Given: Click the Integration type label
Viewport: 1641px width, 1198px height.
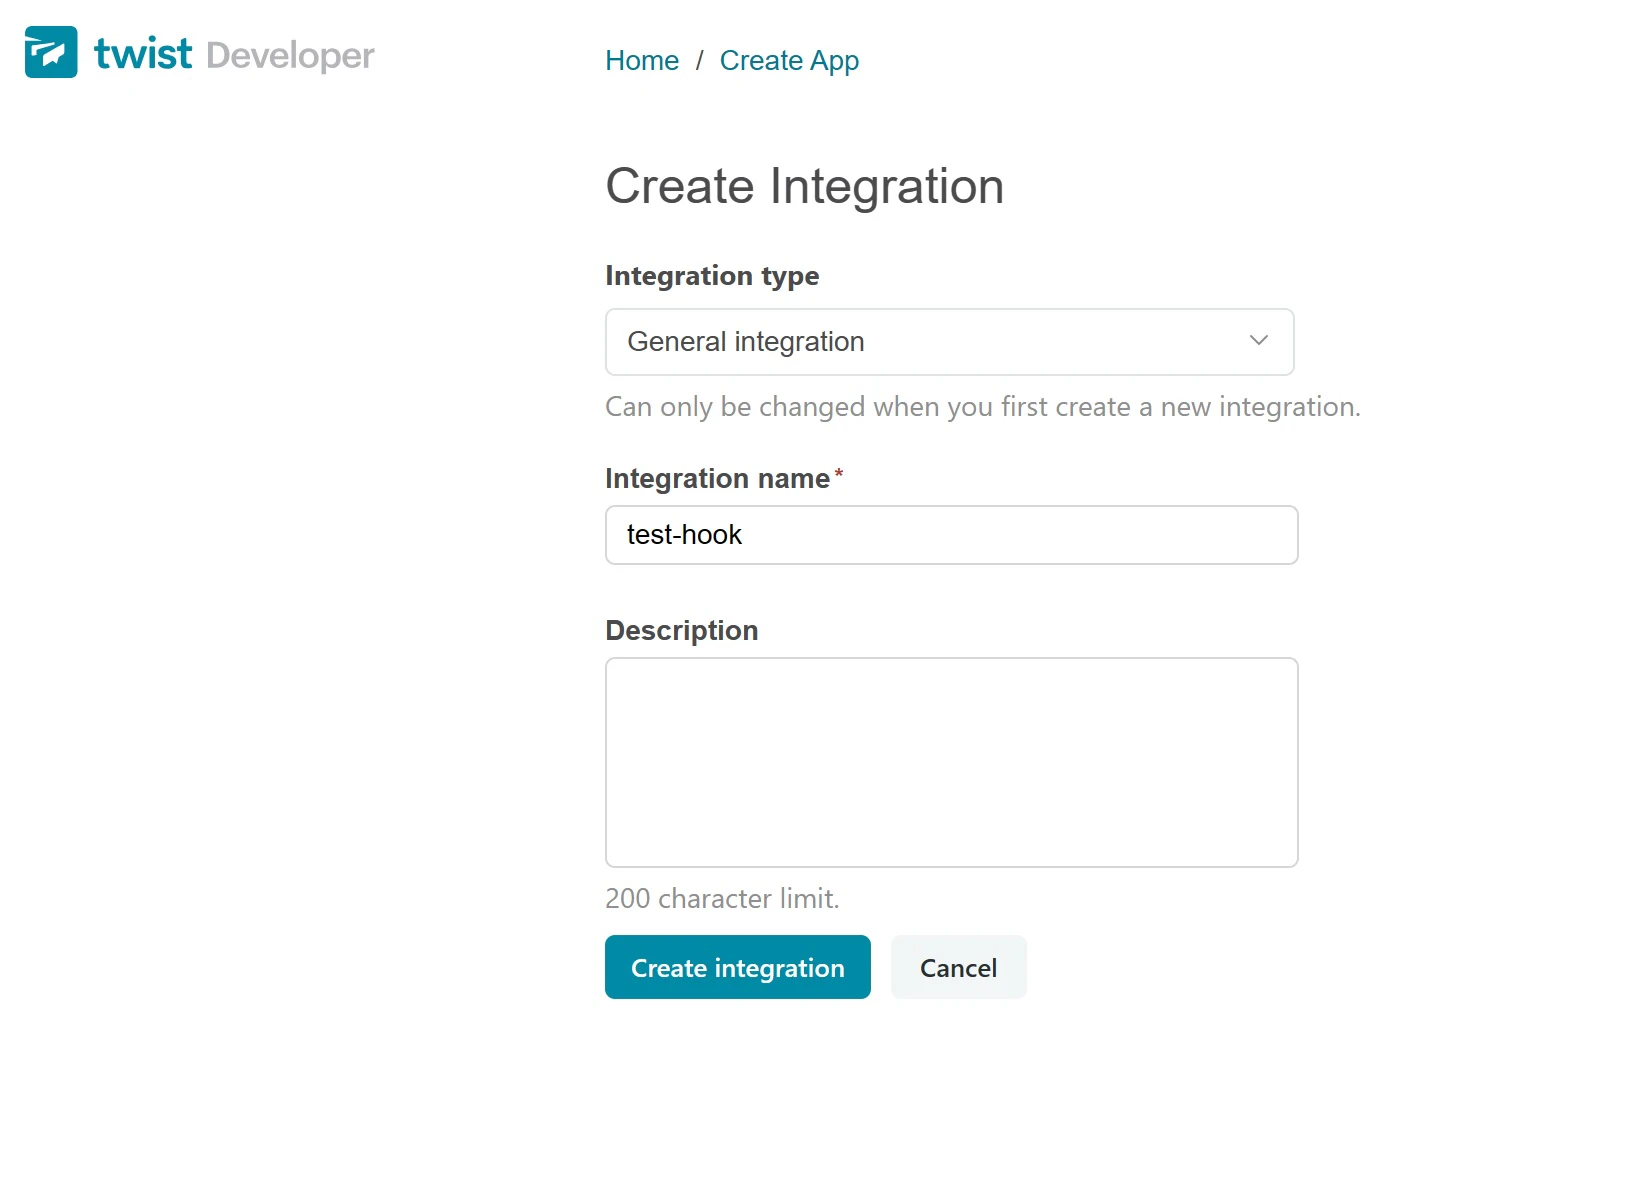Looking at the screenshot, I should point(712,276).
